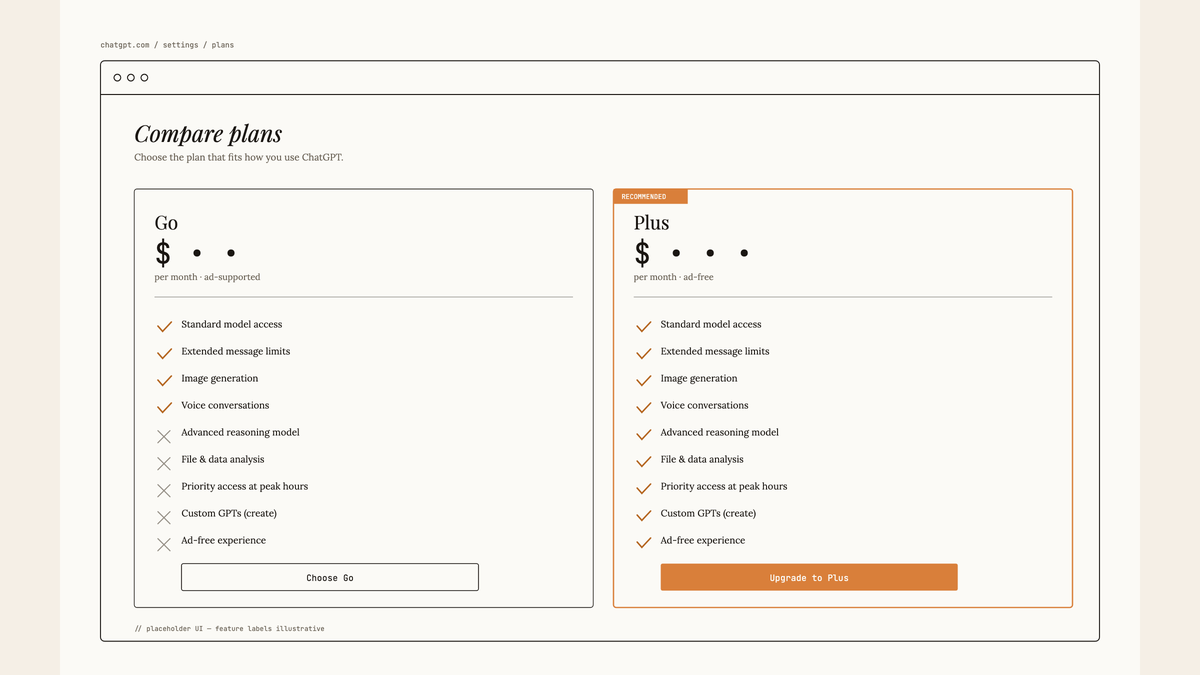Click the middle window control circle
The width and height of the screenshot is (1200, 675).
click(x=131, y=77)
